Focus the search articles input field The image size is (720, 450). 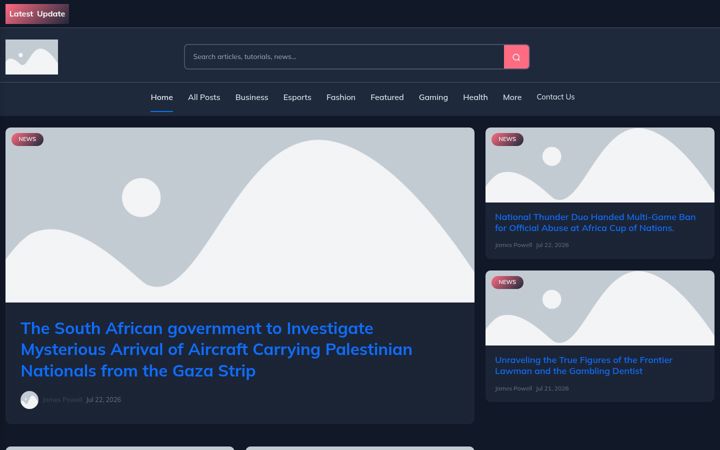click(344, 57)
